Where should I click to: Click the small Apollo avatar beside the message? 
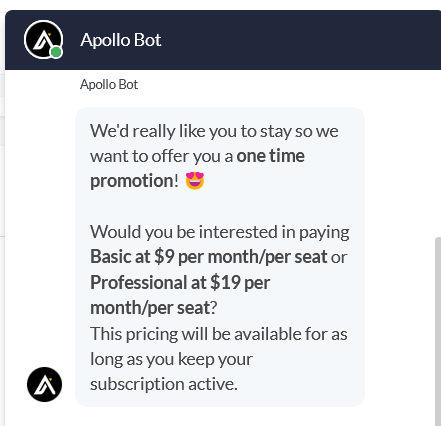pyautogui.click(x=44, y=384)
